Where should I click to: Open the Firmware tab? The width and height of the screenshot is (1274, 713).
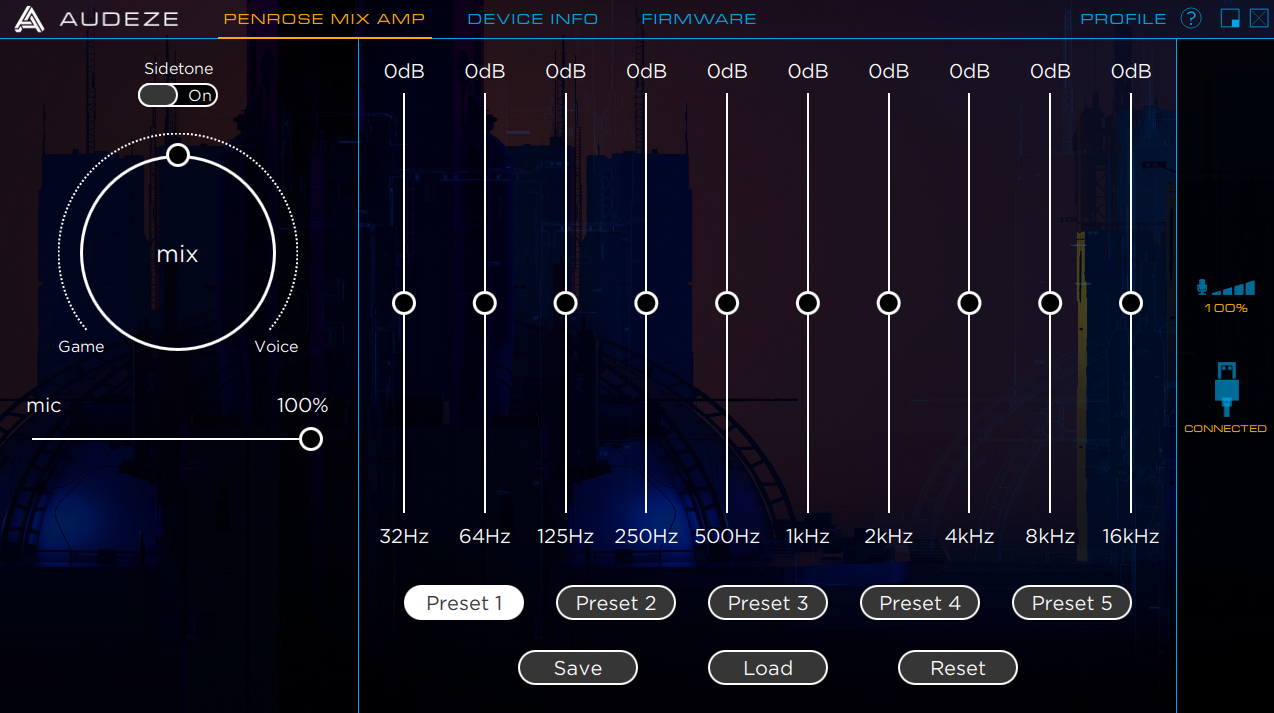point(698,19)
